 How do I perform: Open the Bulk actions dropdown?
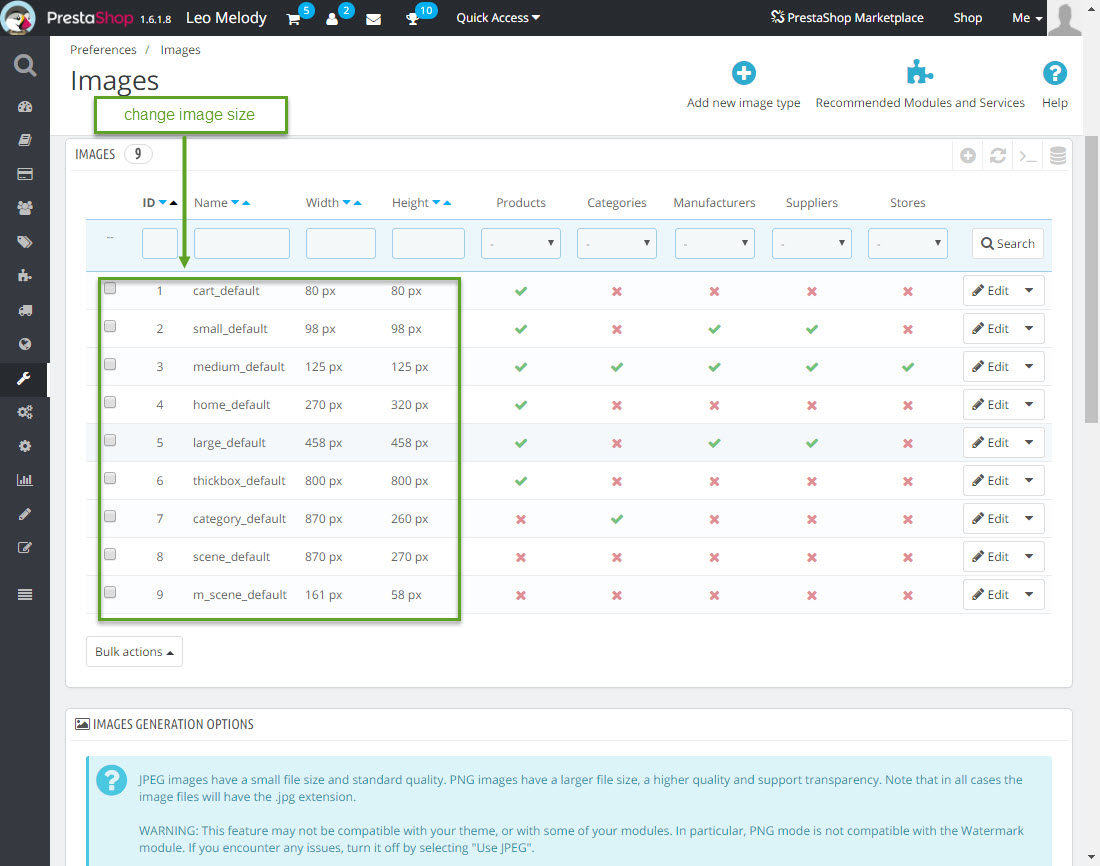pyautogui.click(x=134, y=652)
